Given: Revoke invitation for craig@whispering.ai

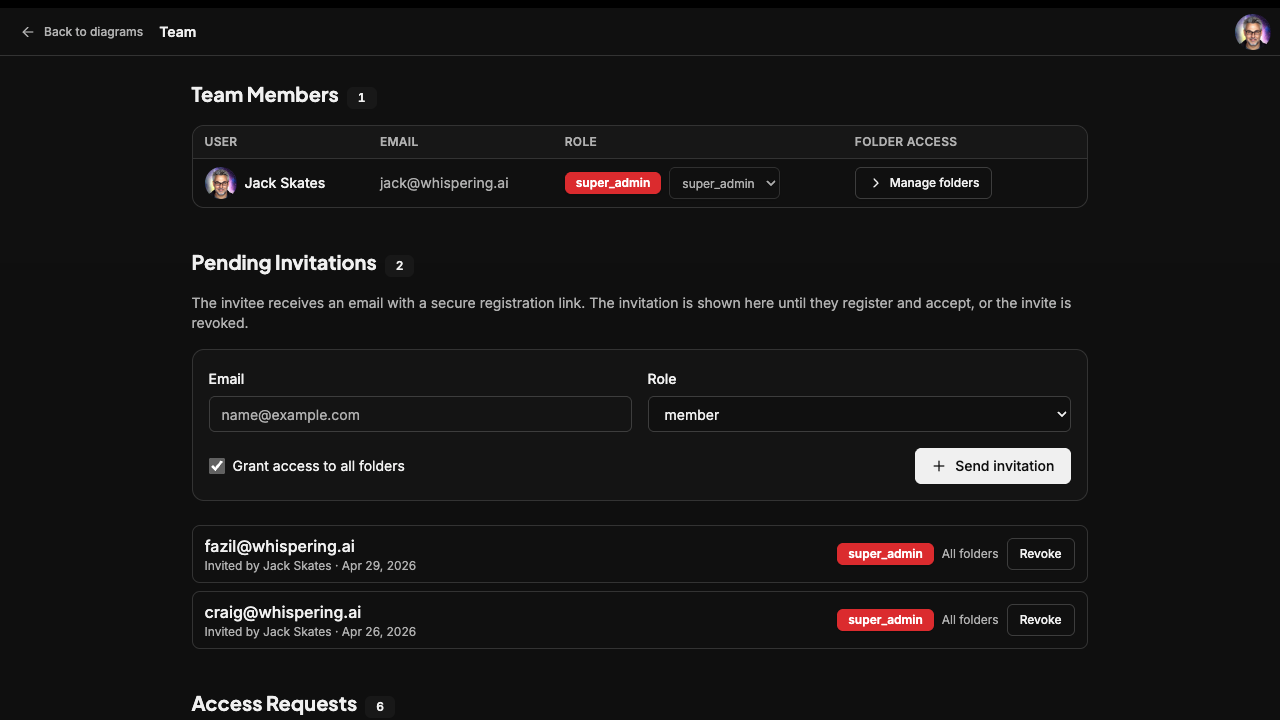Looking at the screenshot, I should click(1040, 620).
